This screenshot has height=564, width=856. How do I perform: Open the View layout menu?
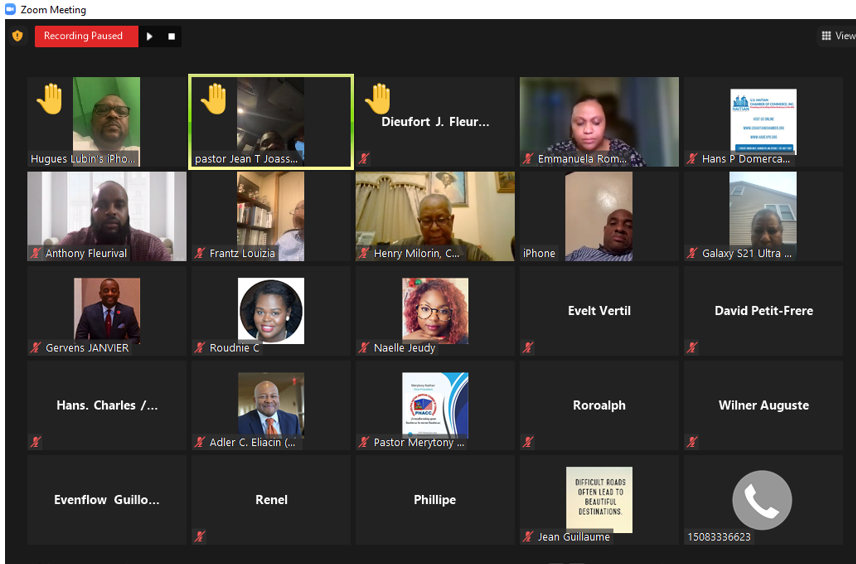[838, 36]
